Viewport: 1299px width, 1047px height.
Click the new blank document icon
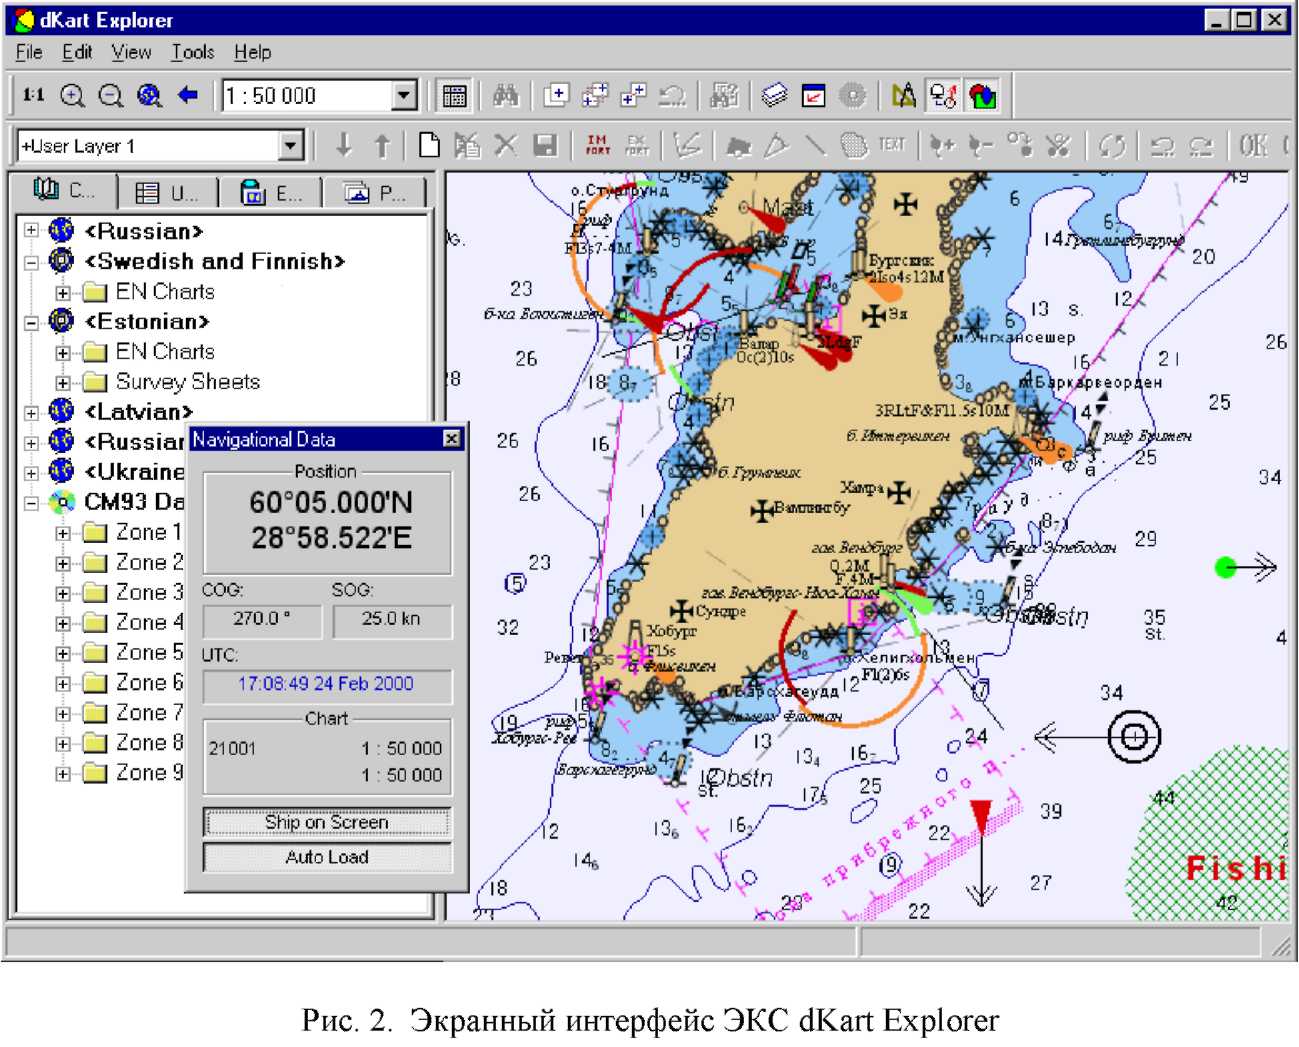pos(429,146)
